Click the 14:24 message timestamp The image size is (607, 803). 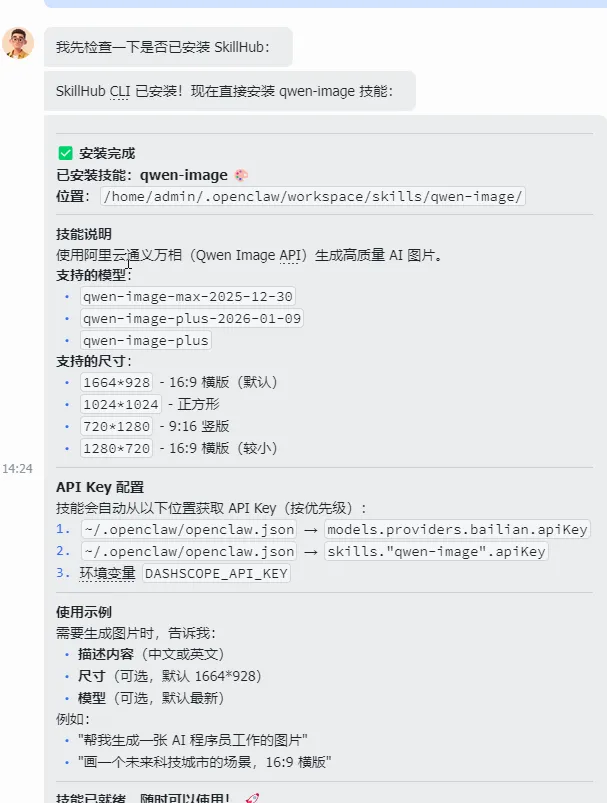pos(17,468)
